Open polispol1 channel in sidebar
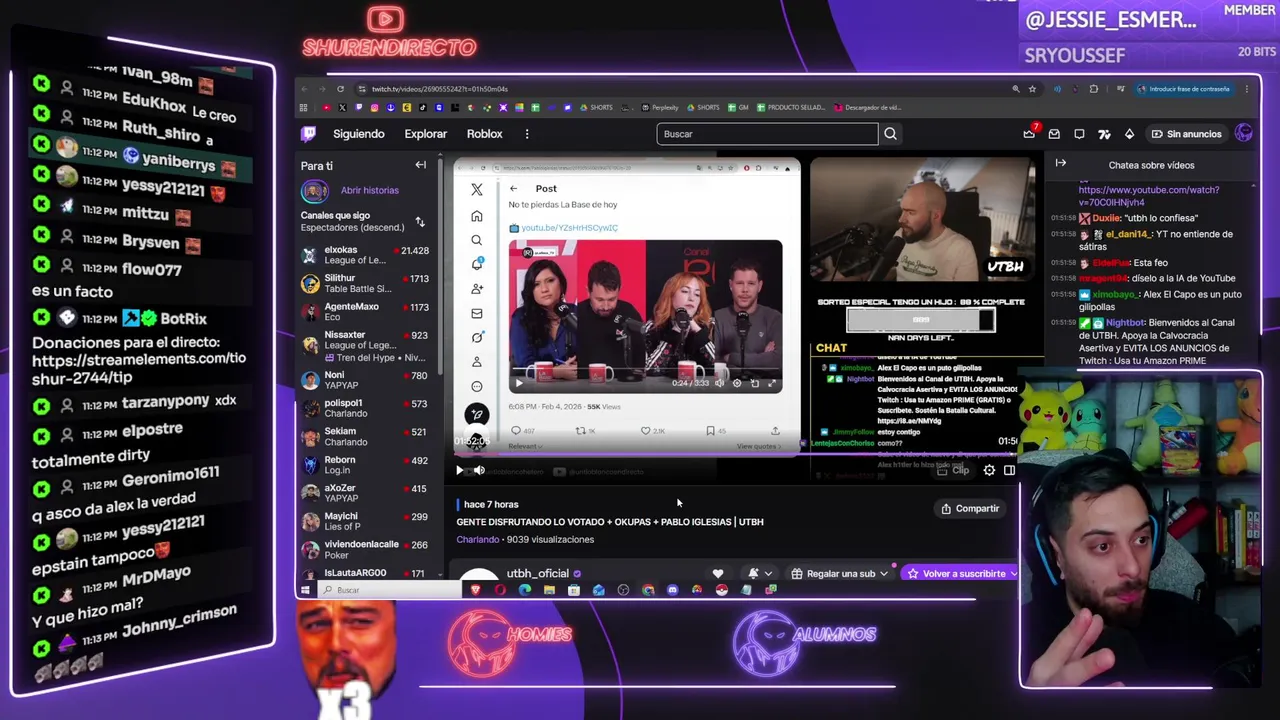The width and height of the screenshot is (1280, 720). 365,408
